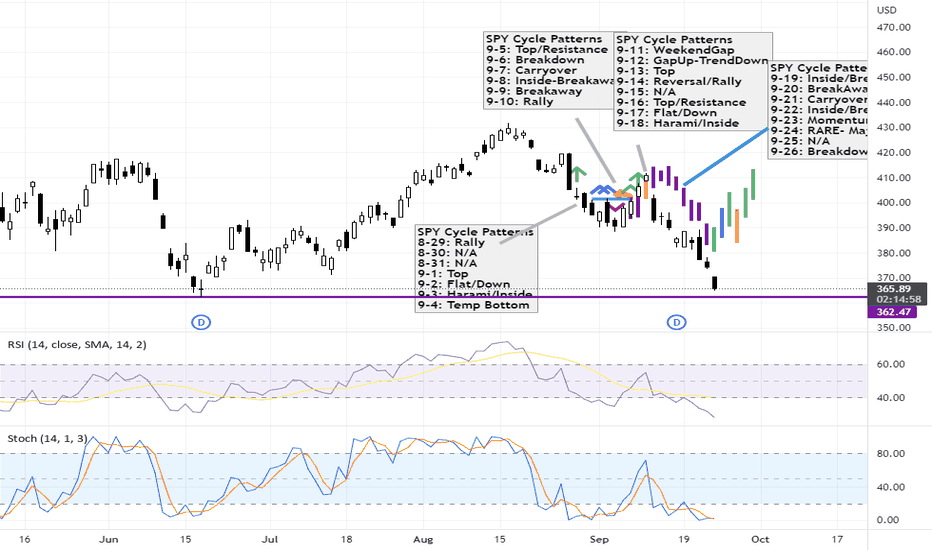The height and width of the screenshot is (550, 932).
Task: Click the 02:14:58 countdown timer label
Action: pos(899,300)
